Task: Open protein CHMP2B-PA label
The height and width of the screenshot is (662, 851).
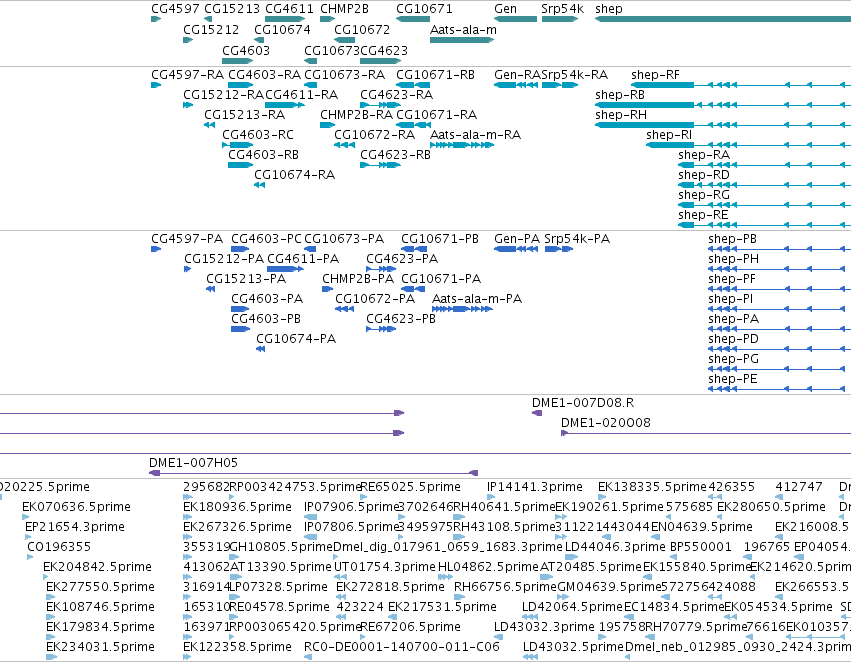Action: [358, 279]
